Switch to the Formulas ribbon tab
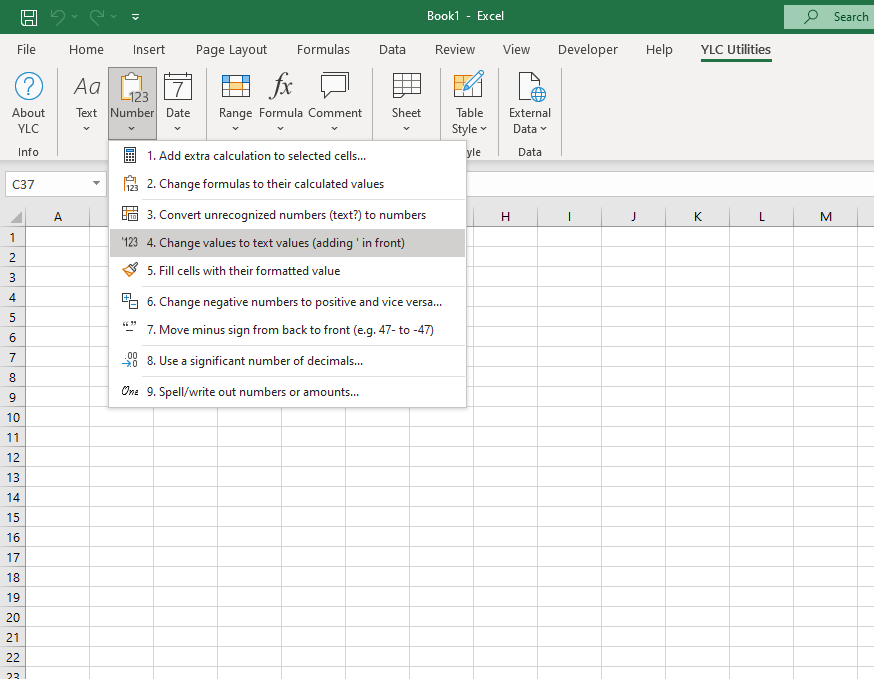Screen dimensions: 874x679 click(x=323, y=49)
